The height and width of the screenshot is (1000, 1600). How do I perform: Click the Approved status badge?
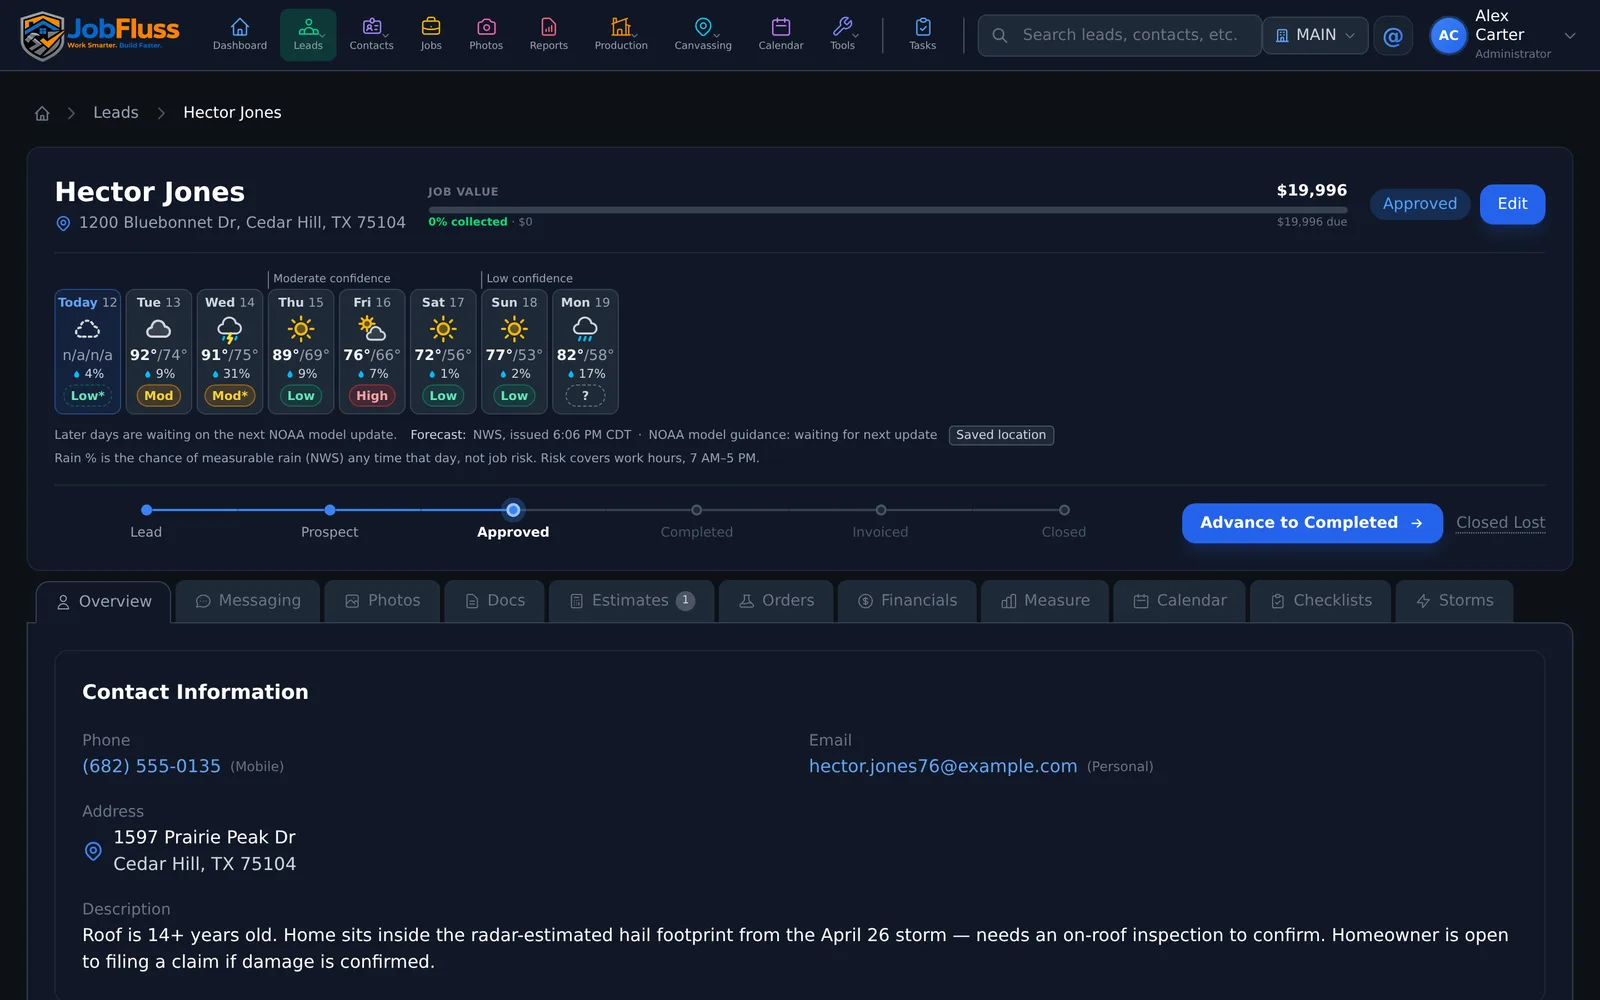click(1419, 204)
